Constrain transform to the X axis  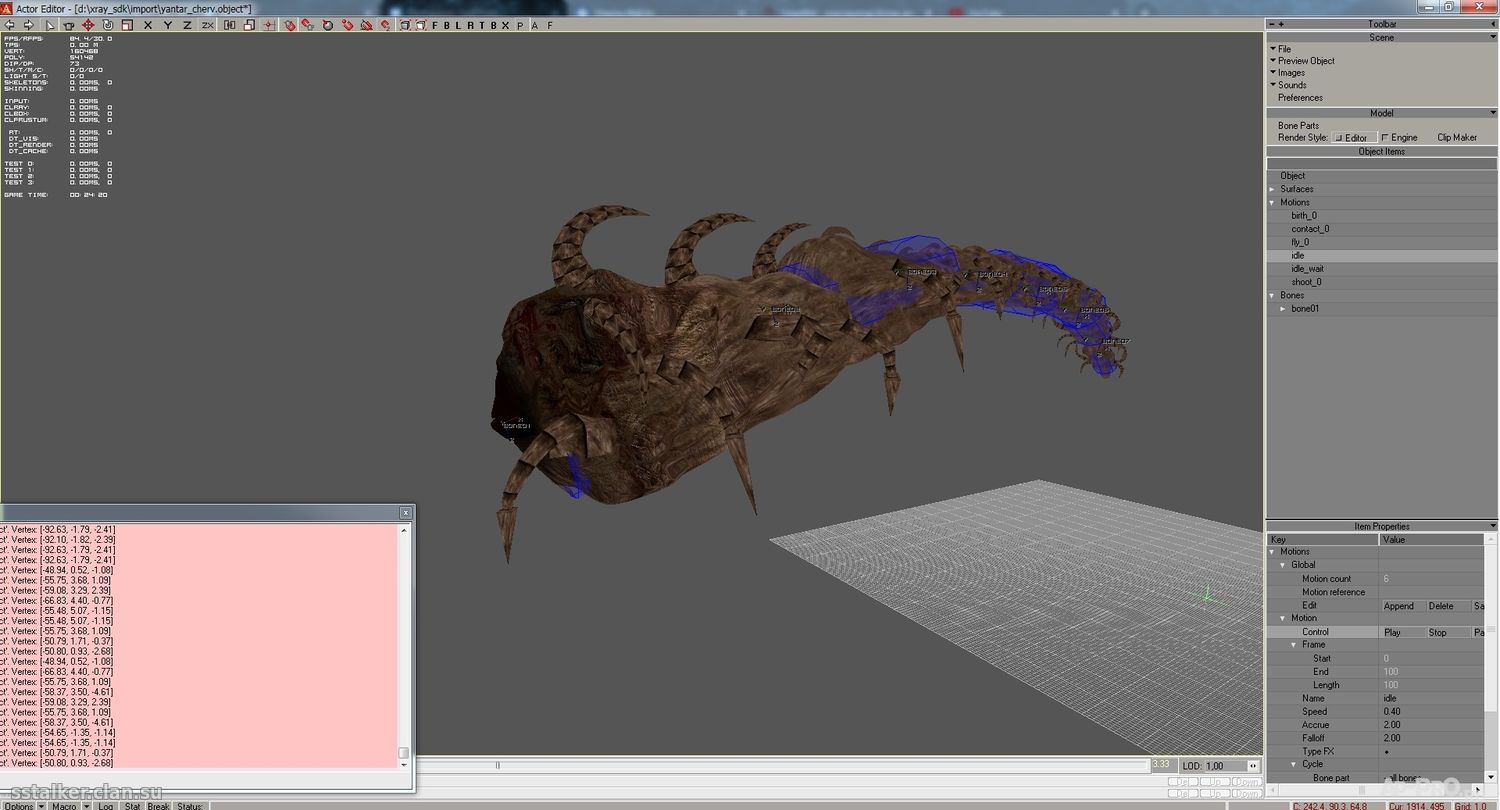point(148,24)
